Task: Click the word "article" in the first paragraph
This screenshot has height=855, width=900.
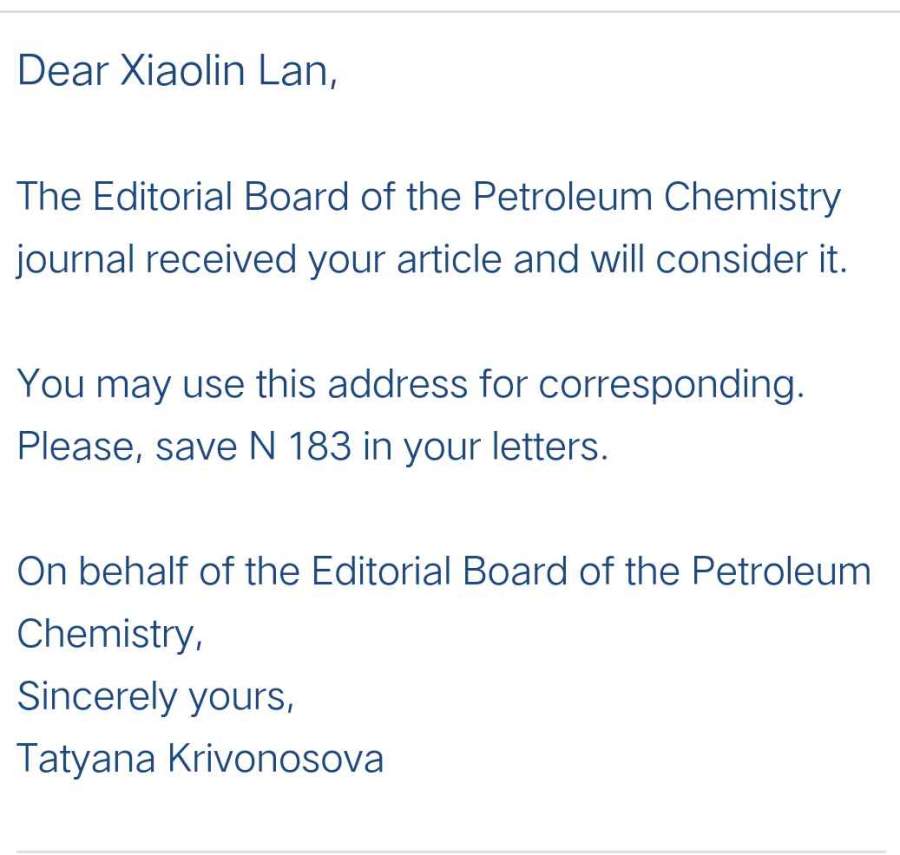Action: [x=450, y=260]
